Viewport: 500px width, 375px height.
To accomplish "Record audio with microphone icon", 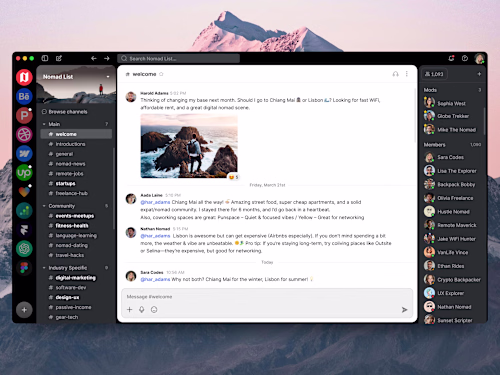I will pyautogui.click(x=142, y=310).
